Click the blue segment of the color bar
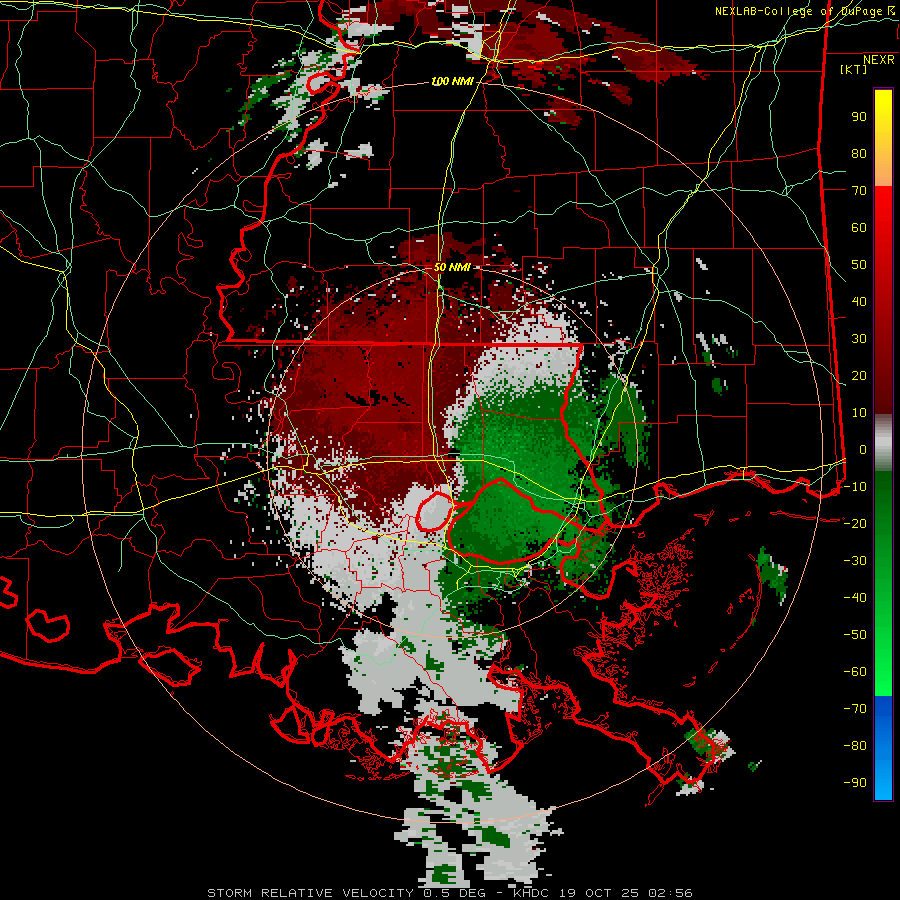 click(x=883, y=747)
